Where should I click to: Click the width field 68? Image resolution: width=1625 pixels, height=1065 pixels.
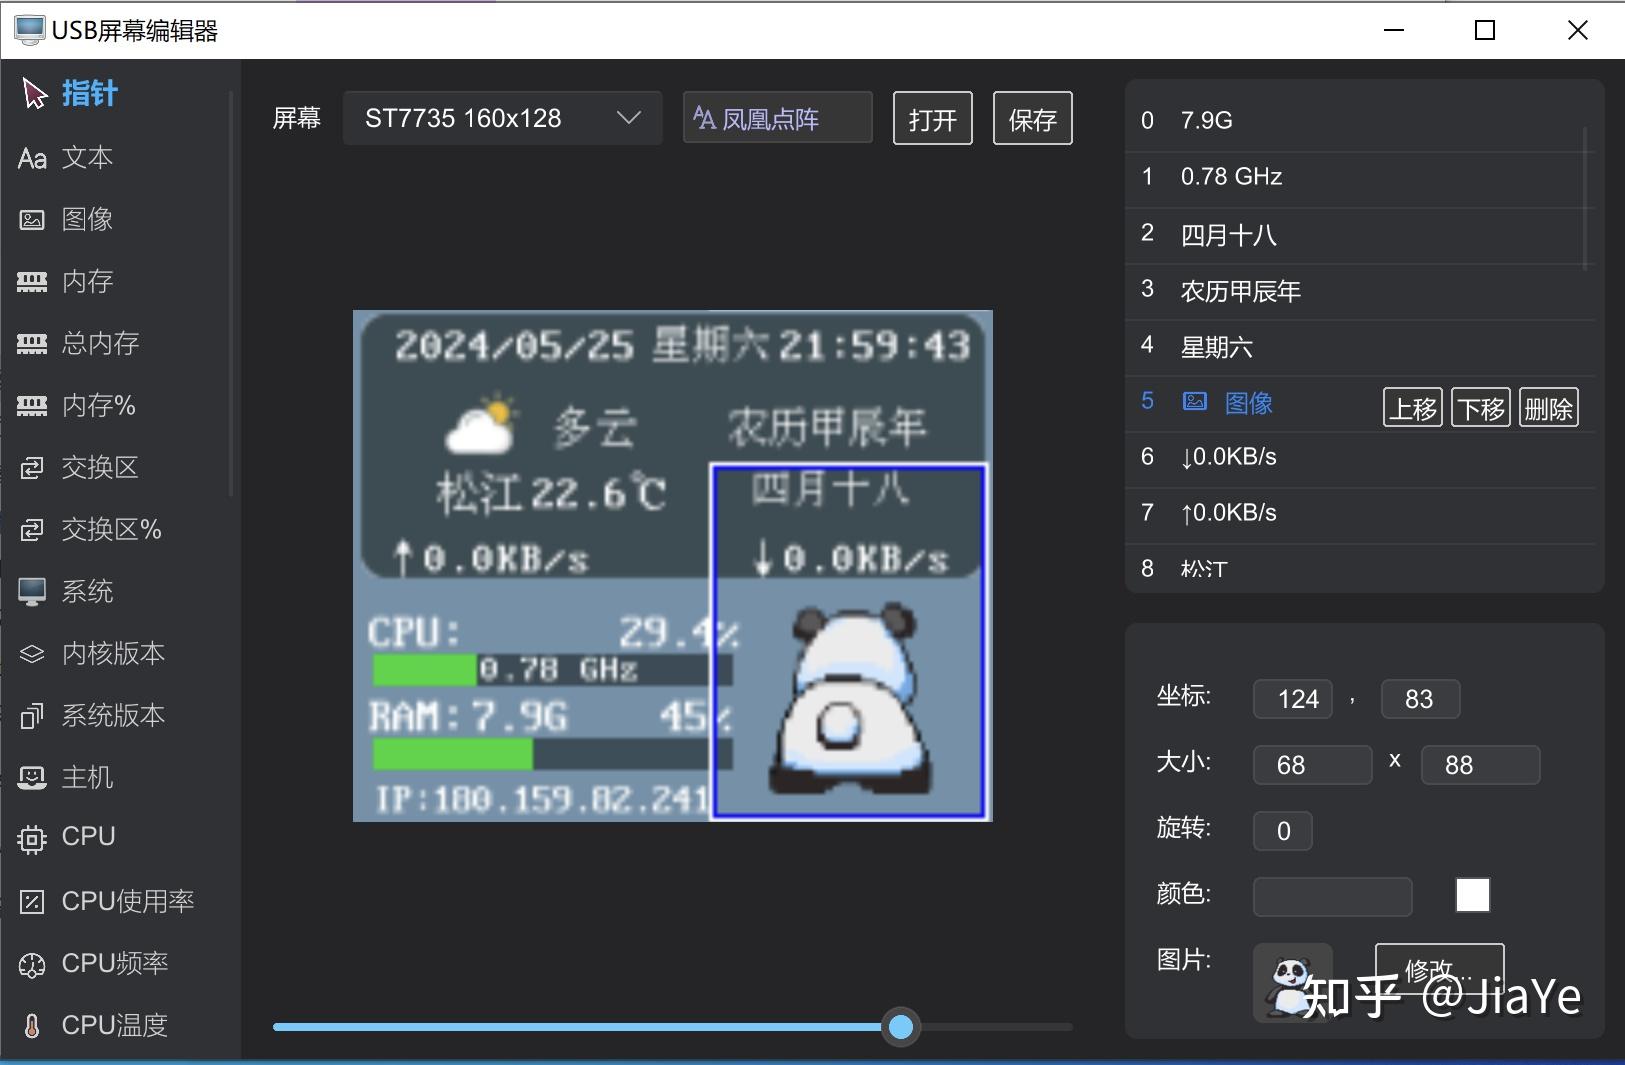[x=1313, y=765]
